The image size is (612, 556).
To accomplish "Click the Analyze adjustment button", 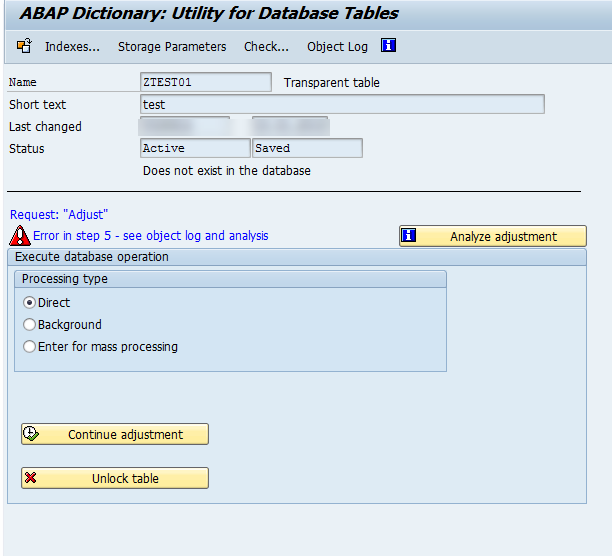I will click(493, 236).
